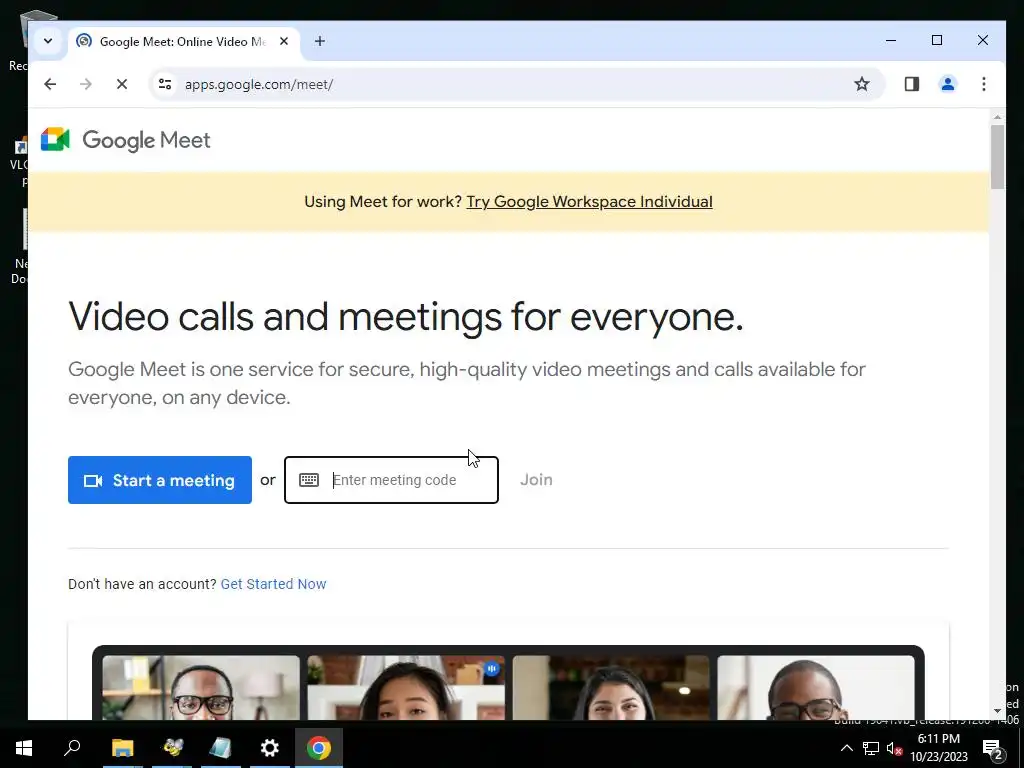Open a new tab with plus button
This screenshot has width=1024, height=768.
click(319, 41)
